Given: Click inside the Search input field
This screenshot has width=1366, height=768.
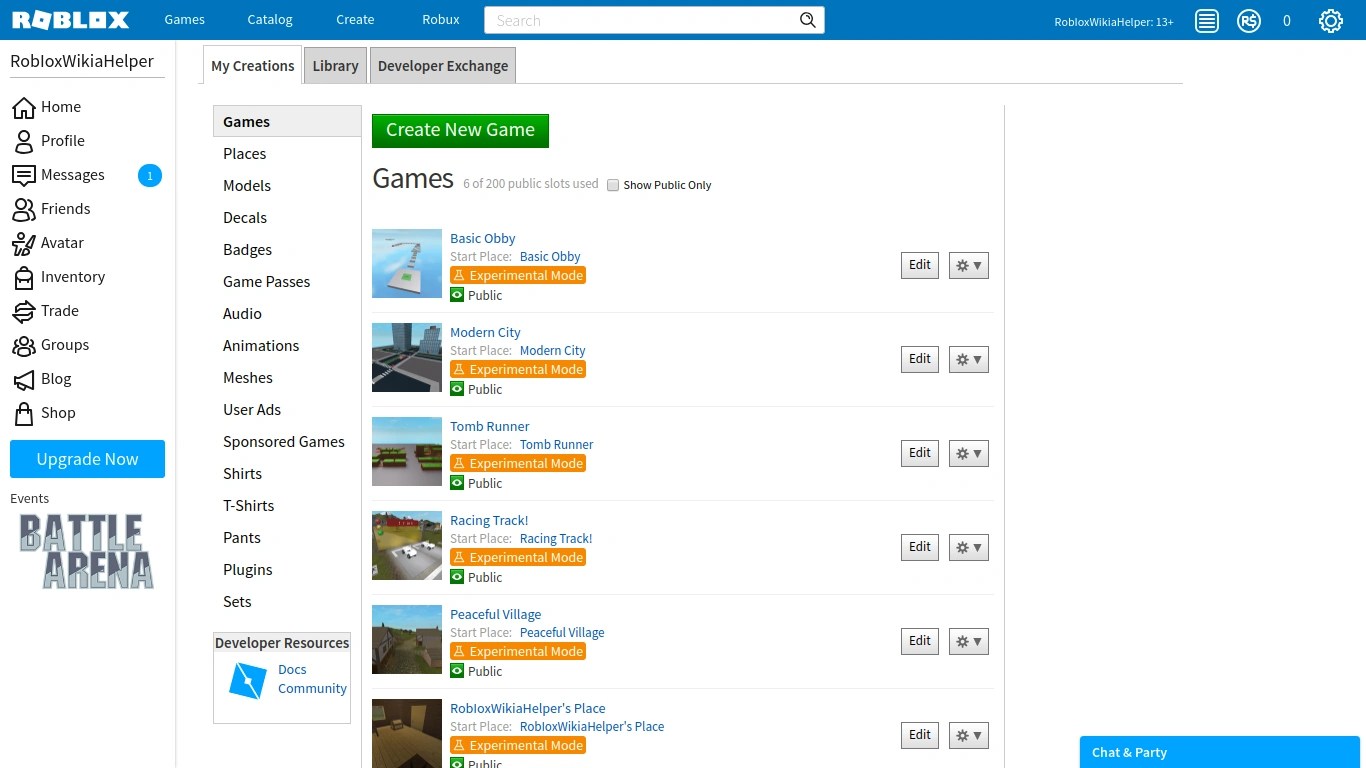Looking at the screenshot, I should [640, 20].
